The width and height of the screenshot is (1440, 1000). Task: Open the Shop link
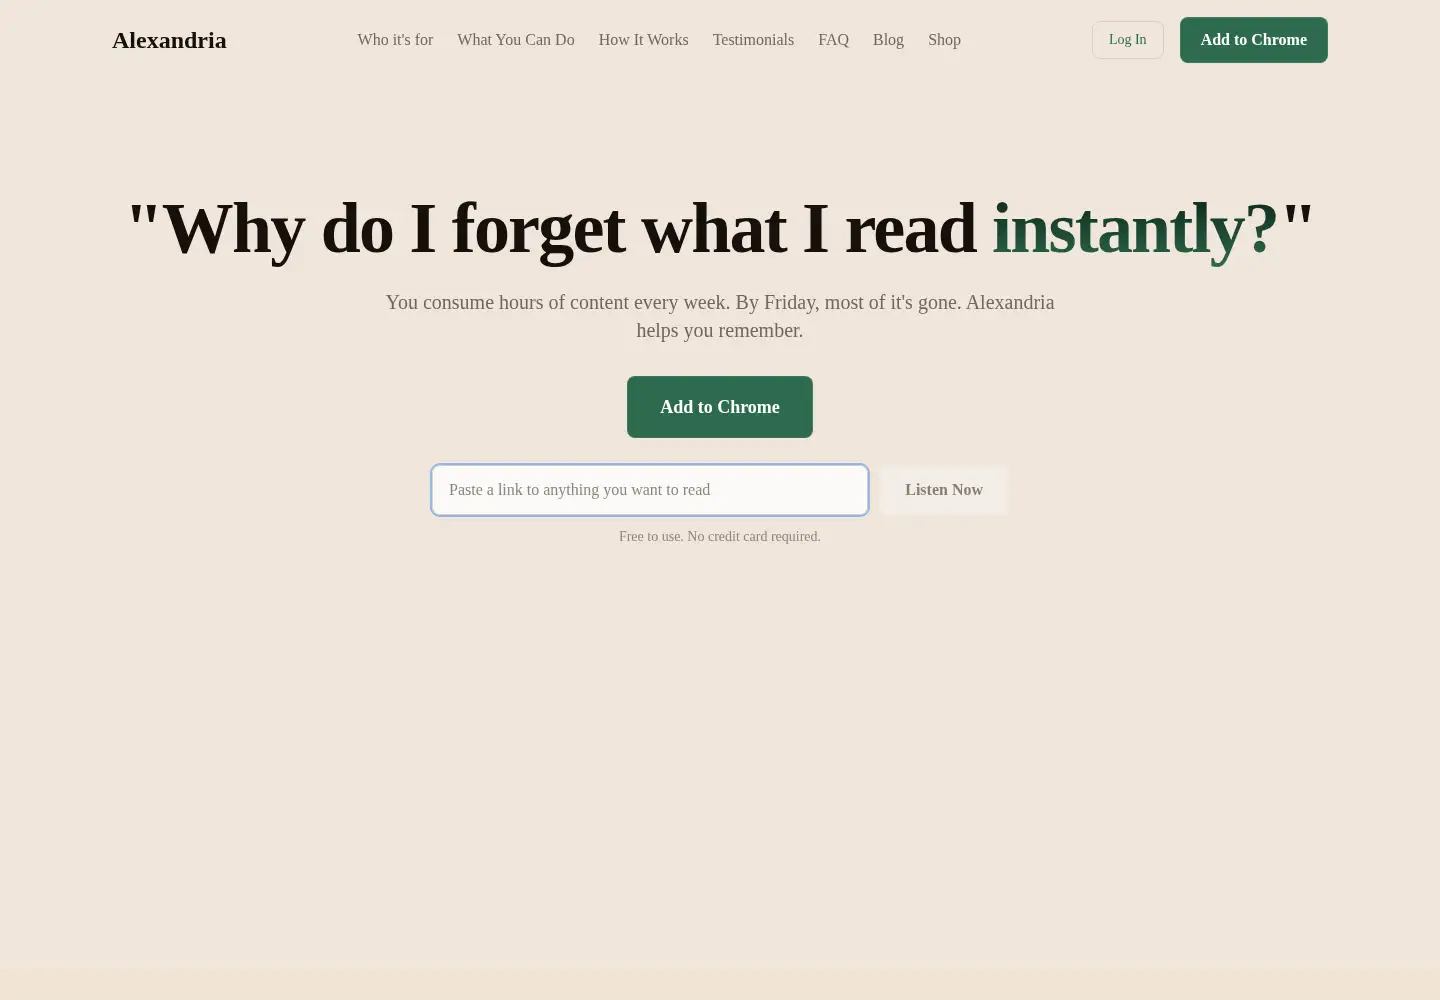944,40
